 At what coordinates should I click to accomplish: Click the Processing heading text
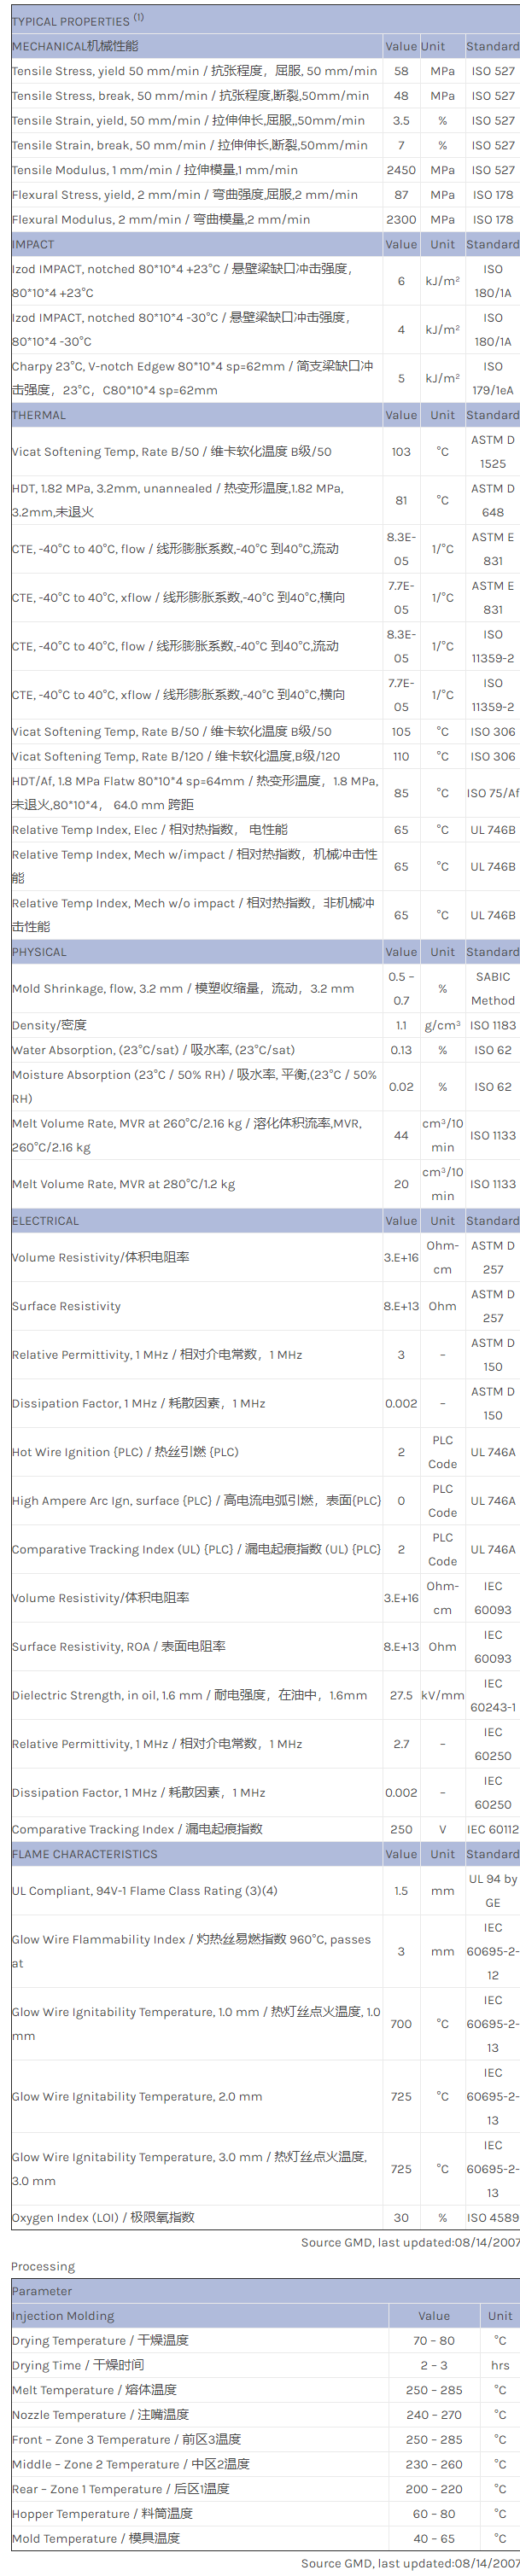point(43,2266)
